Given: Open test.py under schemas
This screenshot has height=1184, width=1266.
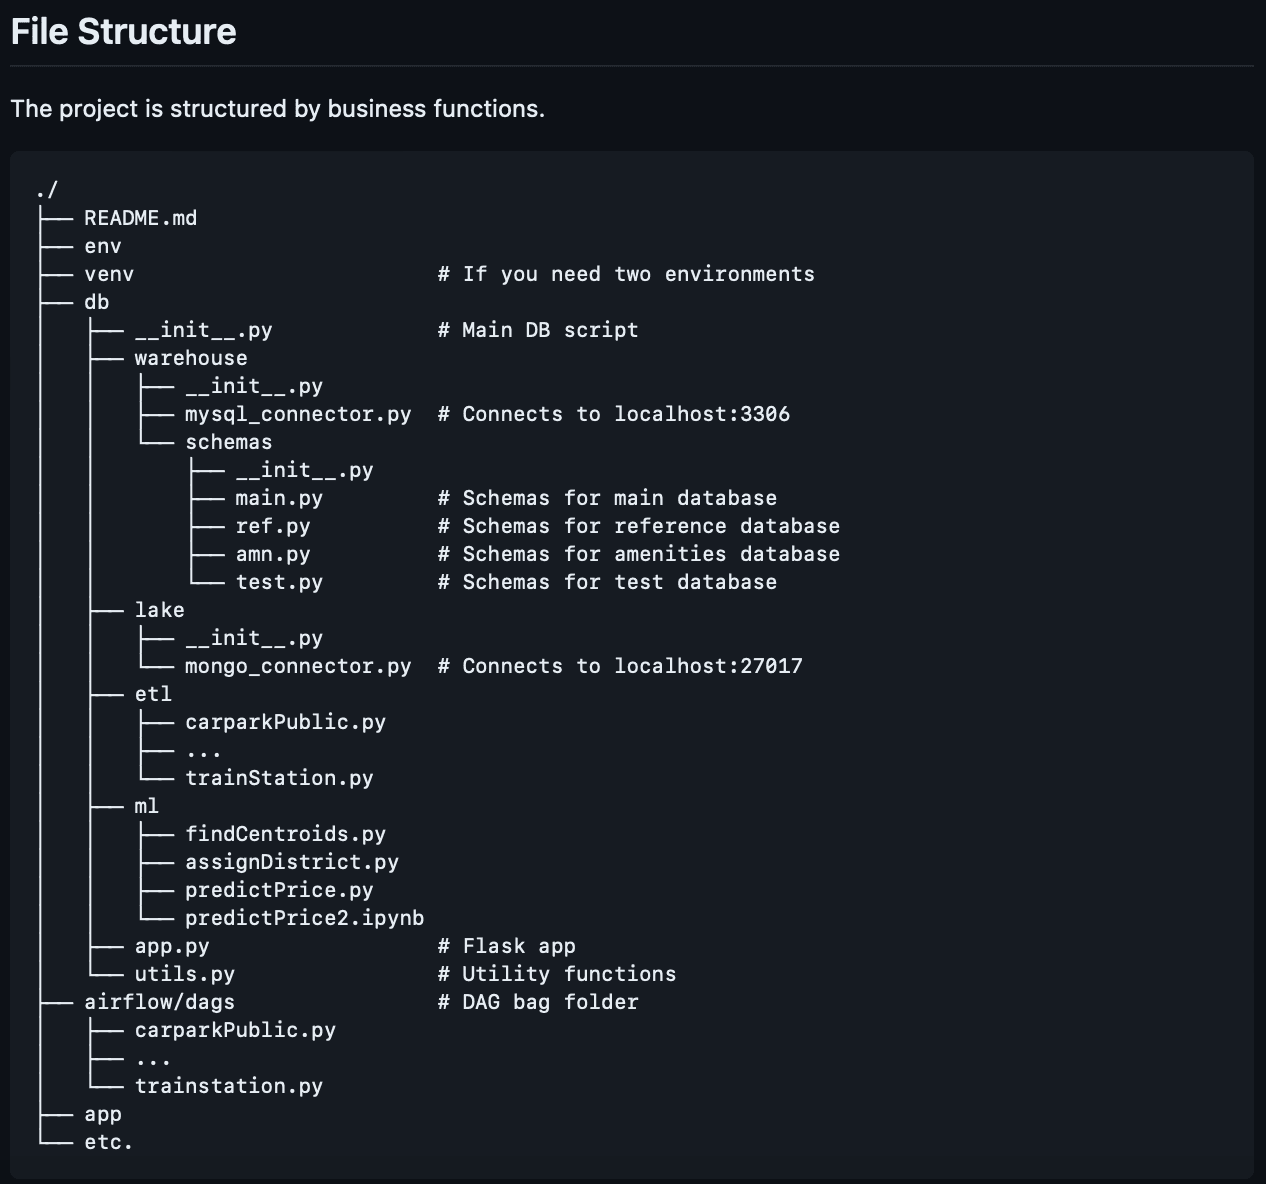Looking at the screenshot, I should tap(280, 581).
